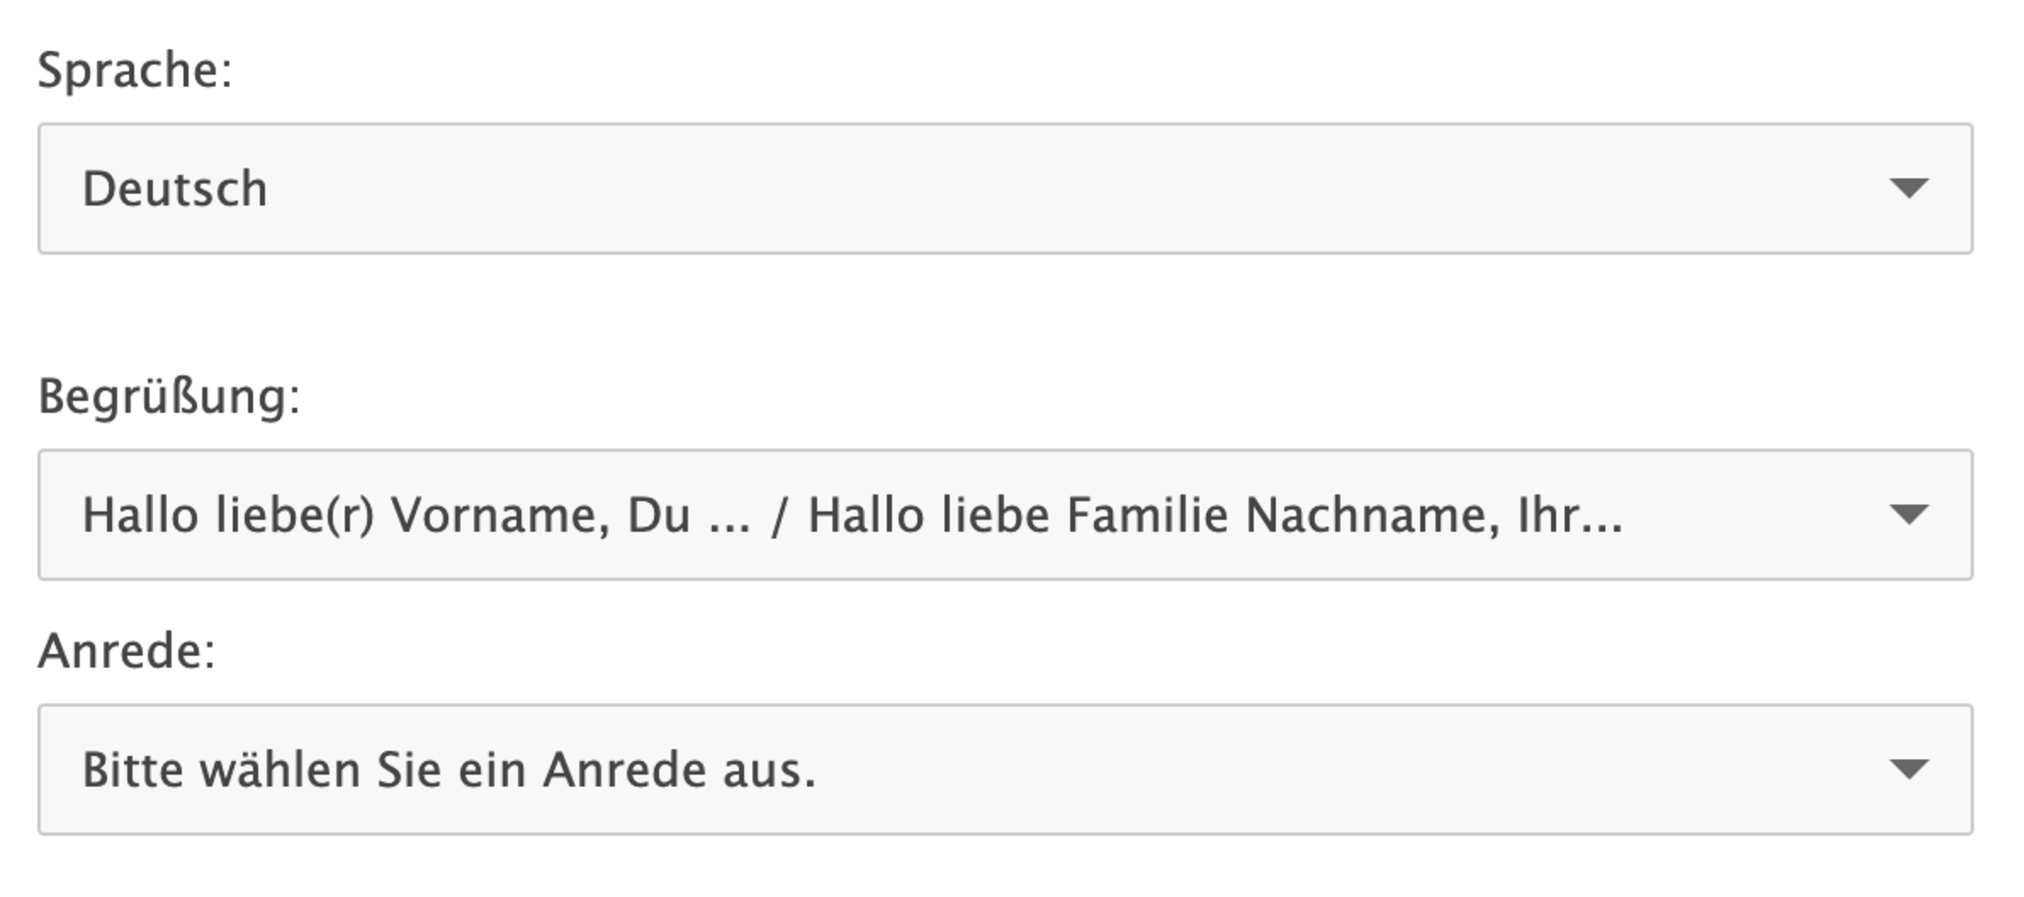Image resolution: width=2024 pixels, height=897 pixels.
Task: Click the Begrüßung label
Action: (169, 396)
